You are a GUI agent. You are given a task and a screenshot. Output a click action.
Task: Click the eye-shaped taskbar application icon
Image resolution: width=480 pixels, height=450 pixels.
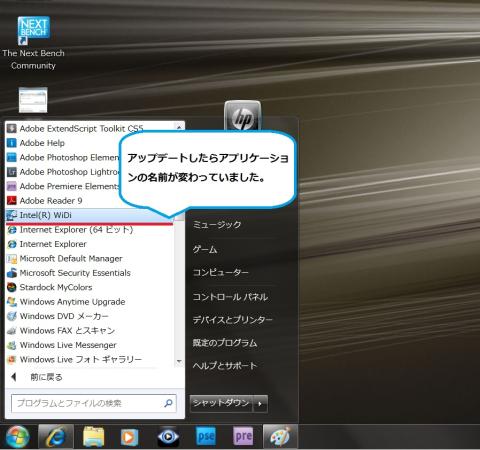168,437
